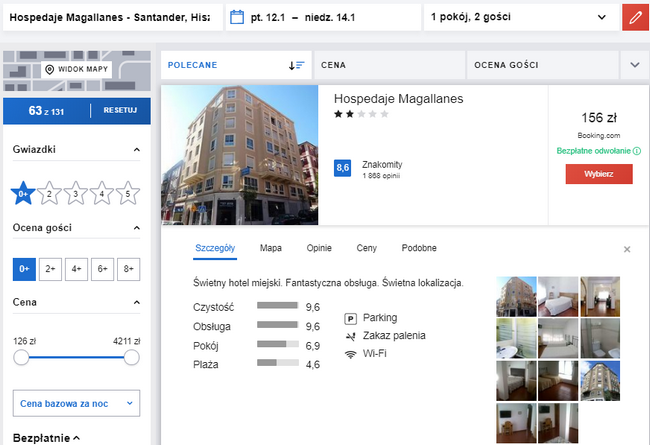Viewport: 650px width, 445px height.
Task: Switch to the Mapa tab
Action: pos(270,248)
